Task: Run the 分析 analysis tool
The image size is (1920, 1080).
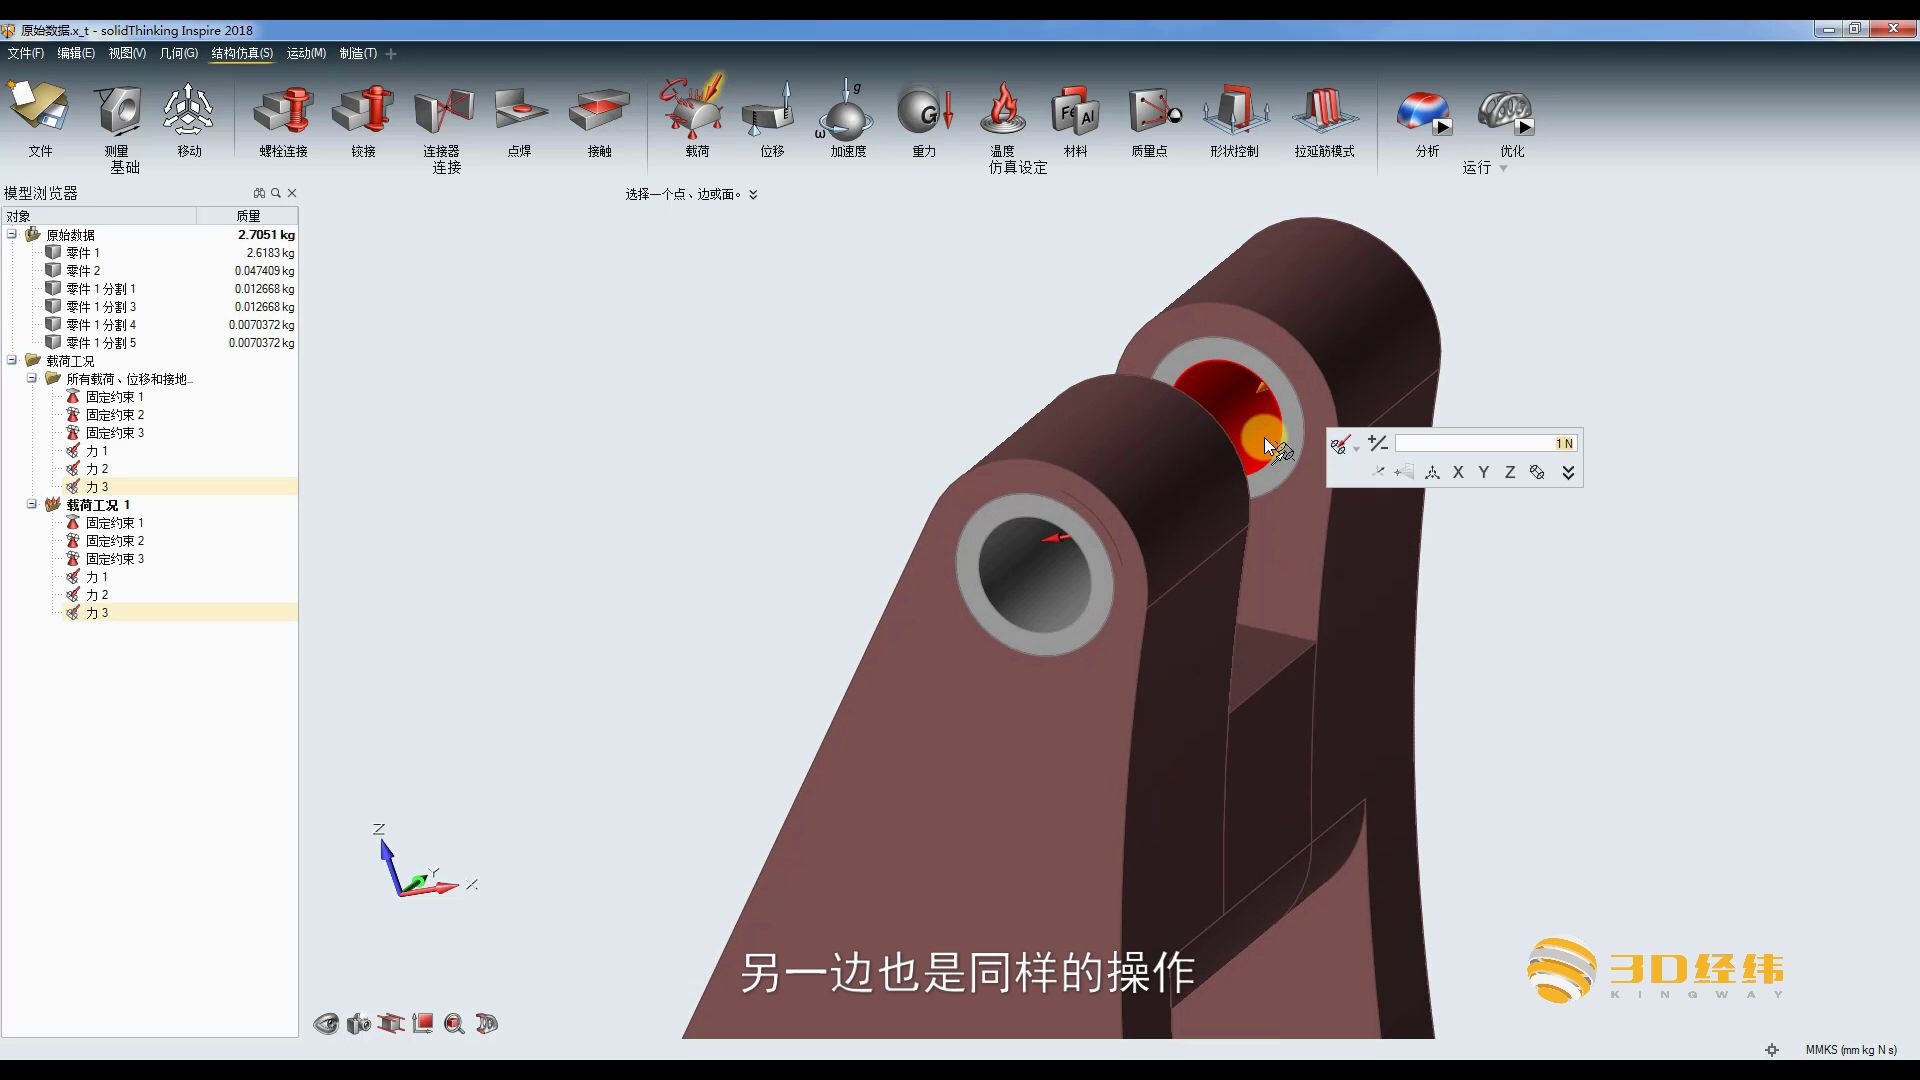Action: point(1425,112)
